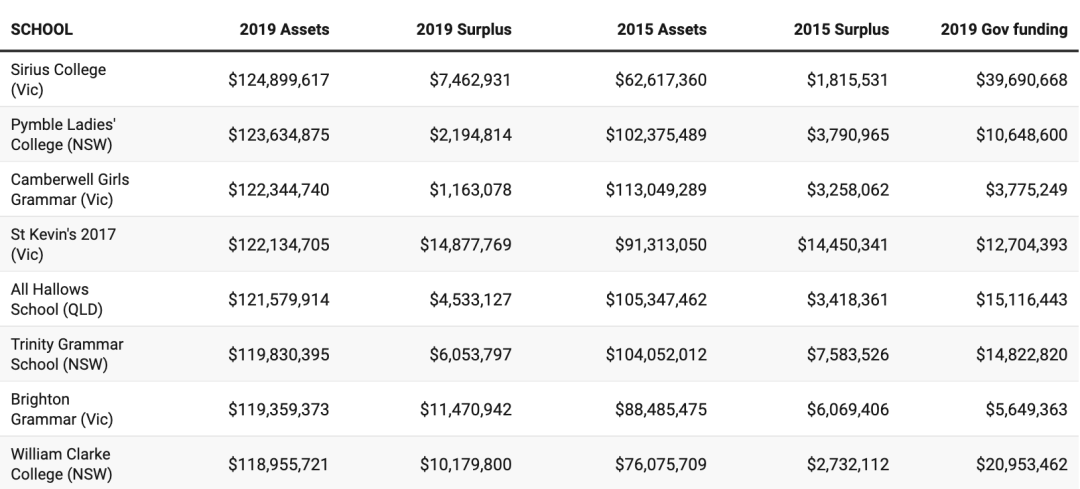
Task: Click the 2015 Assets column header
Action: [661, 30]
